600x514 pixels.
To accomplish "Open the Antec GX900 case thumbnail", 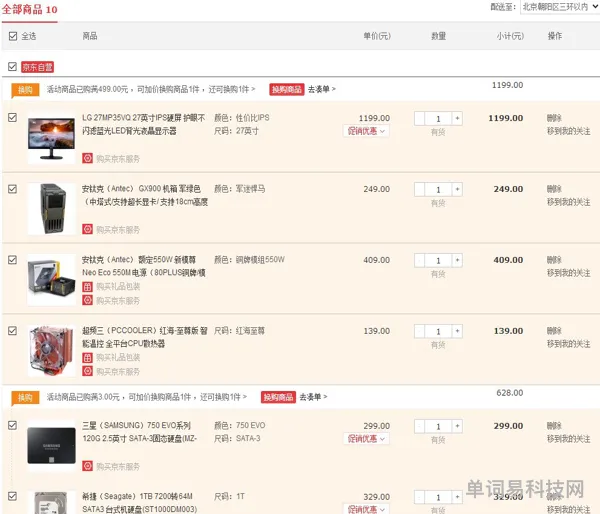I will click(52, 209).
